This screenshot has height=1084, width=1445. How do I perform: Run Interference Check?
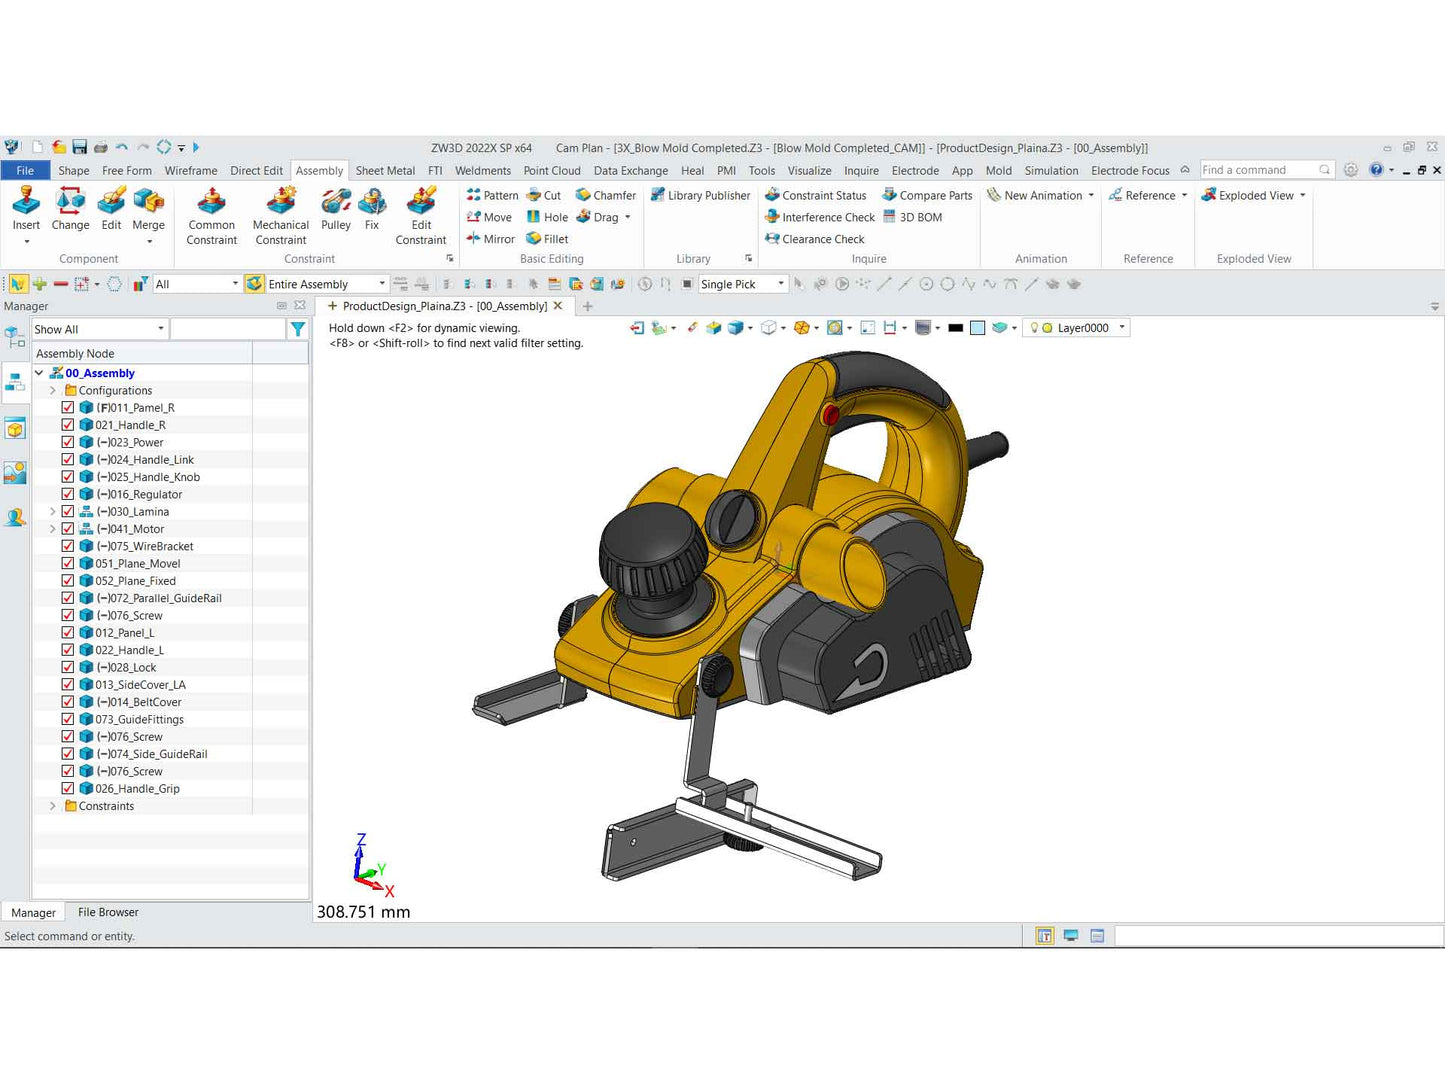pos(819,217)
